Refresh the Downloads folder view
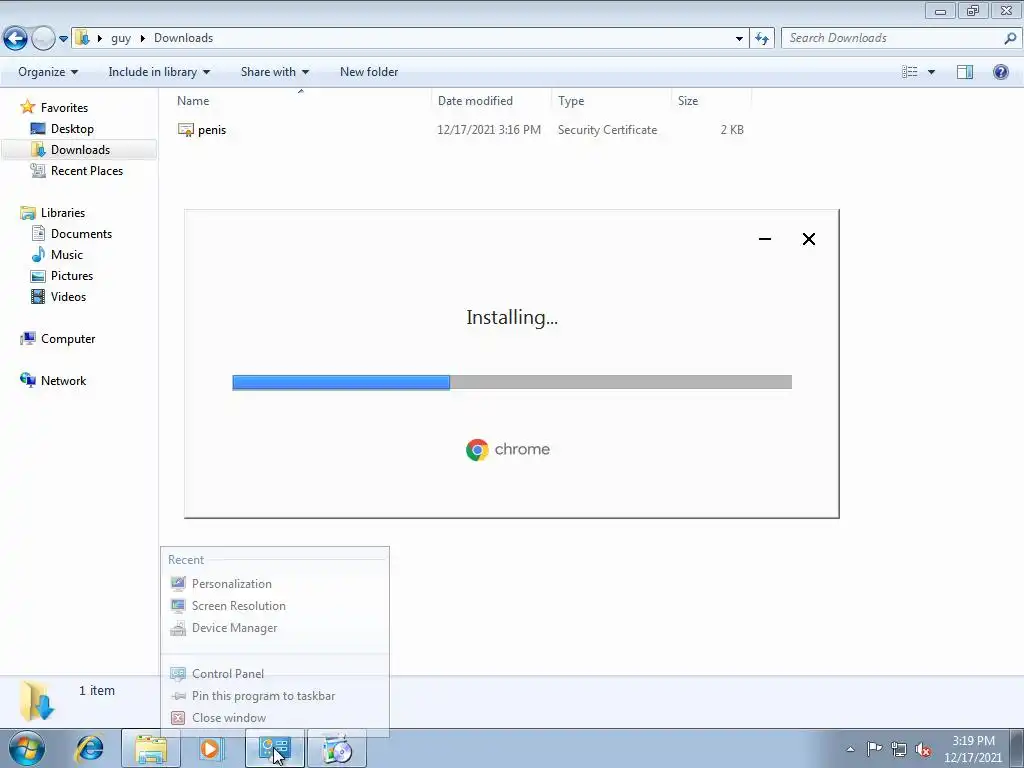 point(762,39)
